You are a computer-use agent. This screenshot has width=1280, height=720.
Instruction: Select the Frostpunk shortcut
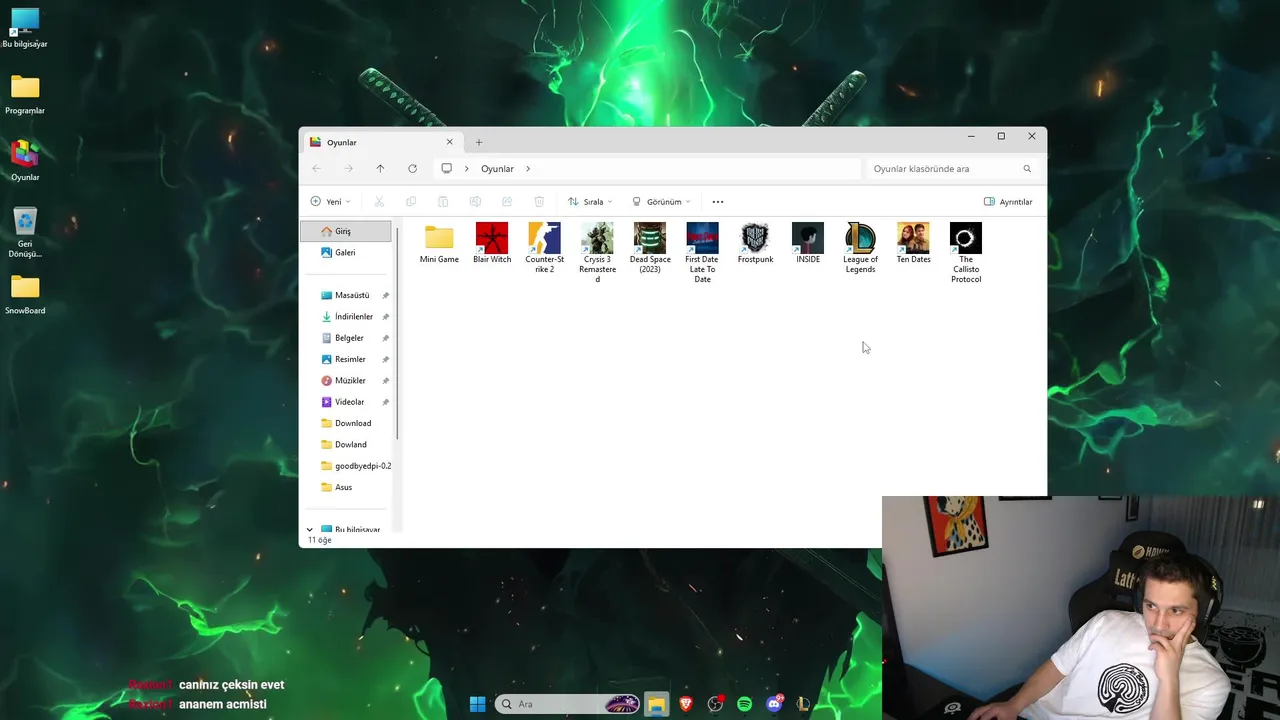pos(755,244)
